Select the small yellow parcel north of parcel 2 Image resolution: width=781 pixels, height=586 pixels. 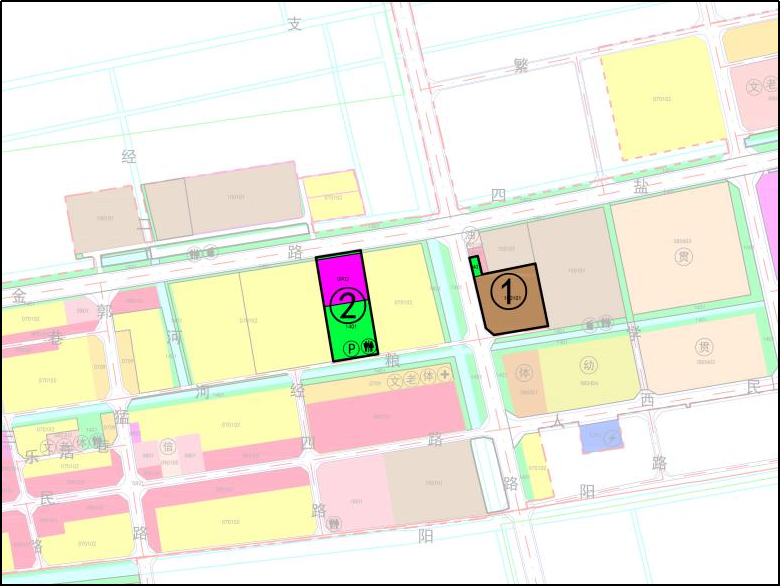tap(332, 196)
